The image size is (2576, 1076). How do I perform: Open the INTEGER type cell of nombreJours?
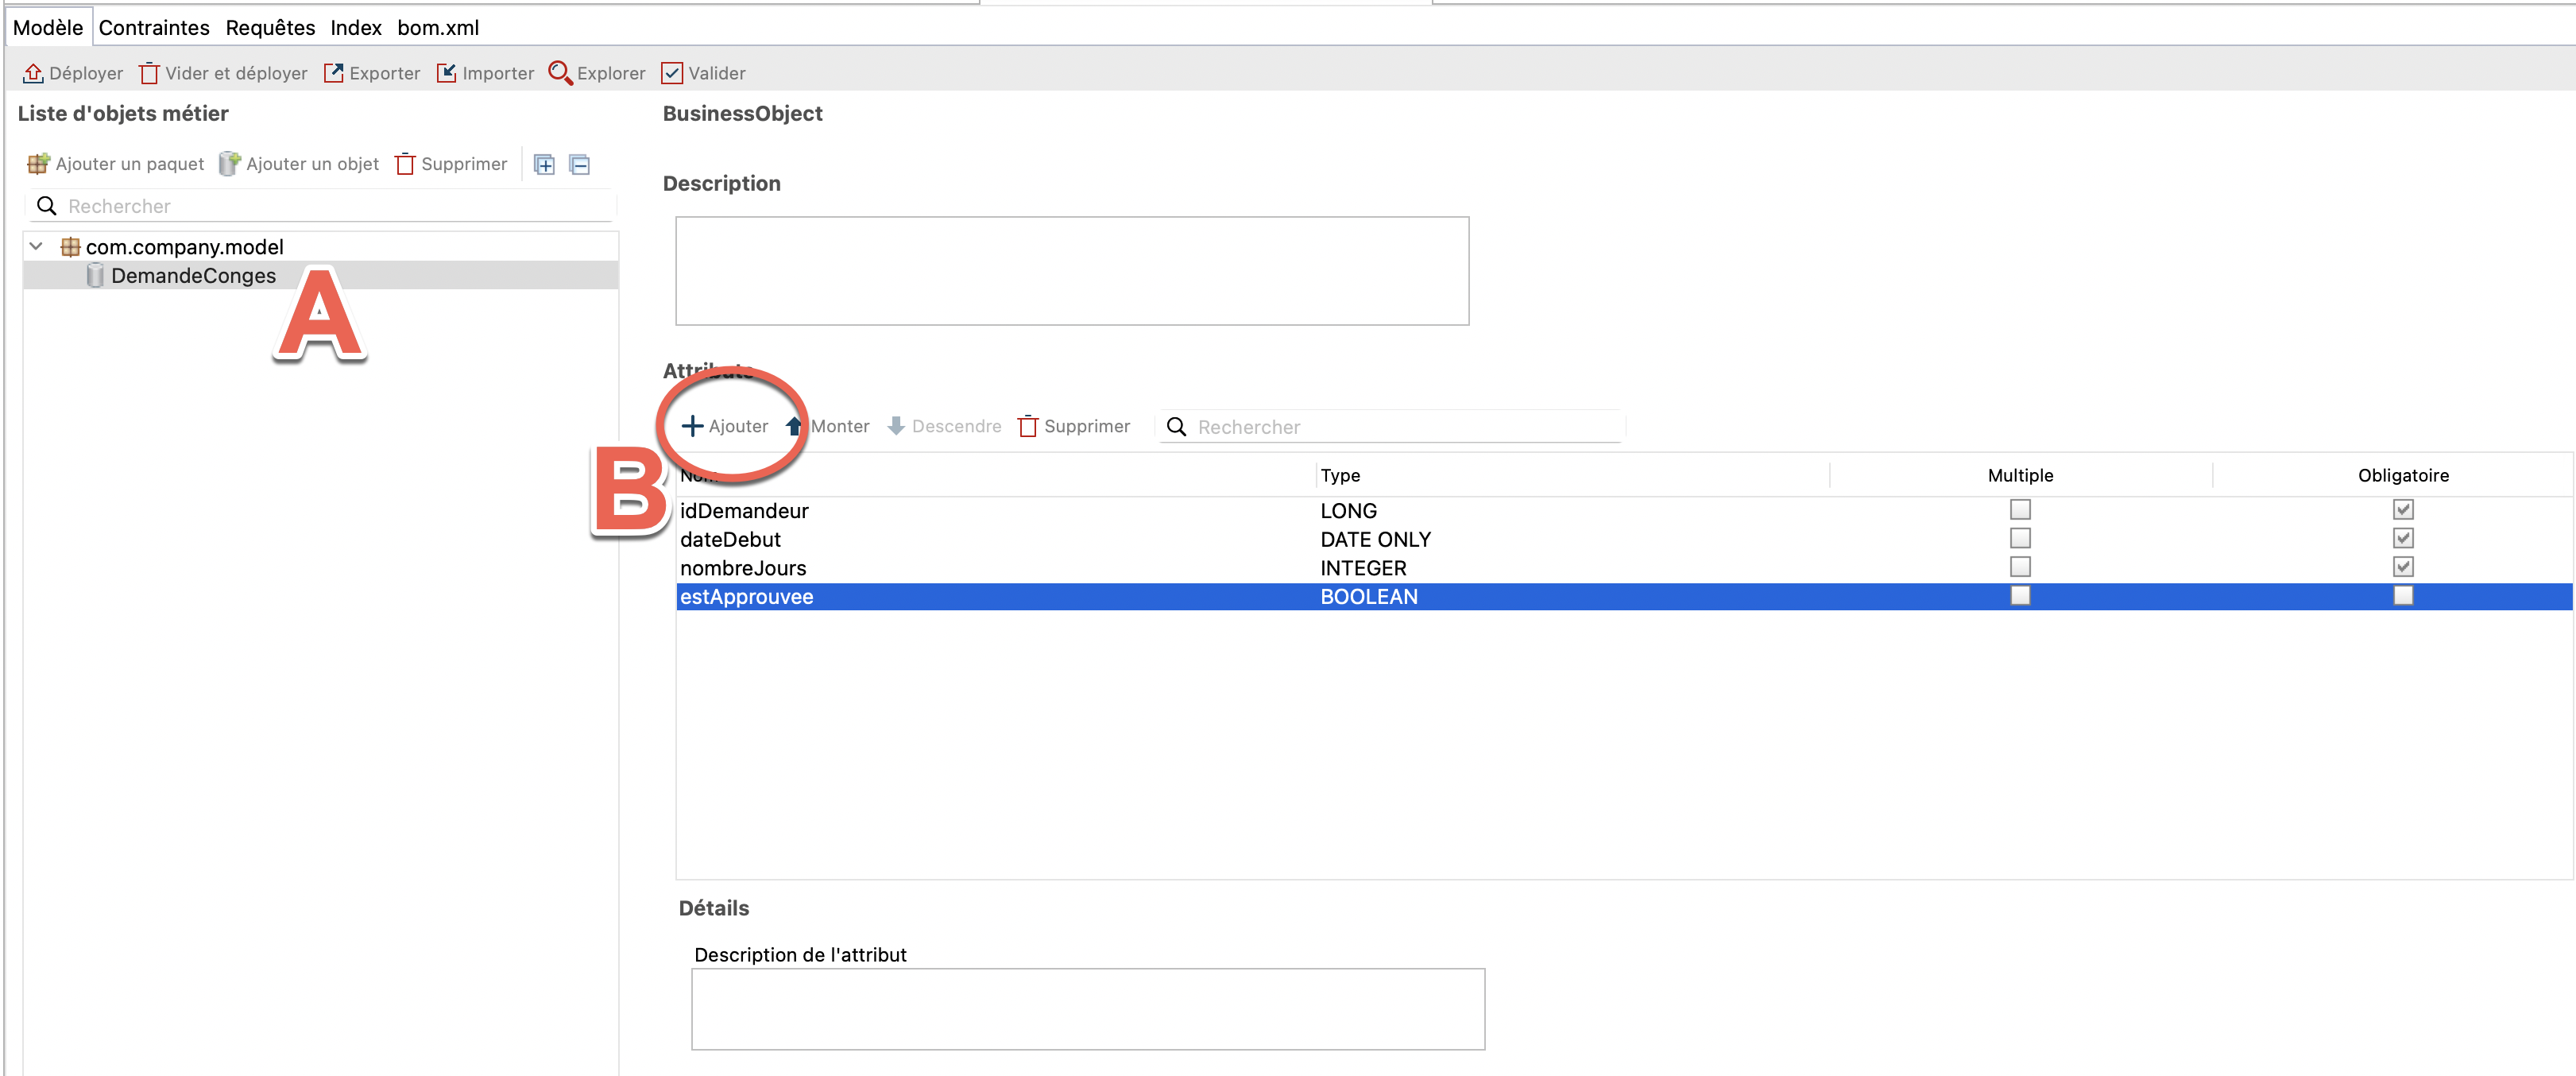click(1363, 568)
